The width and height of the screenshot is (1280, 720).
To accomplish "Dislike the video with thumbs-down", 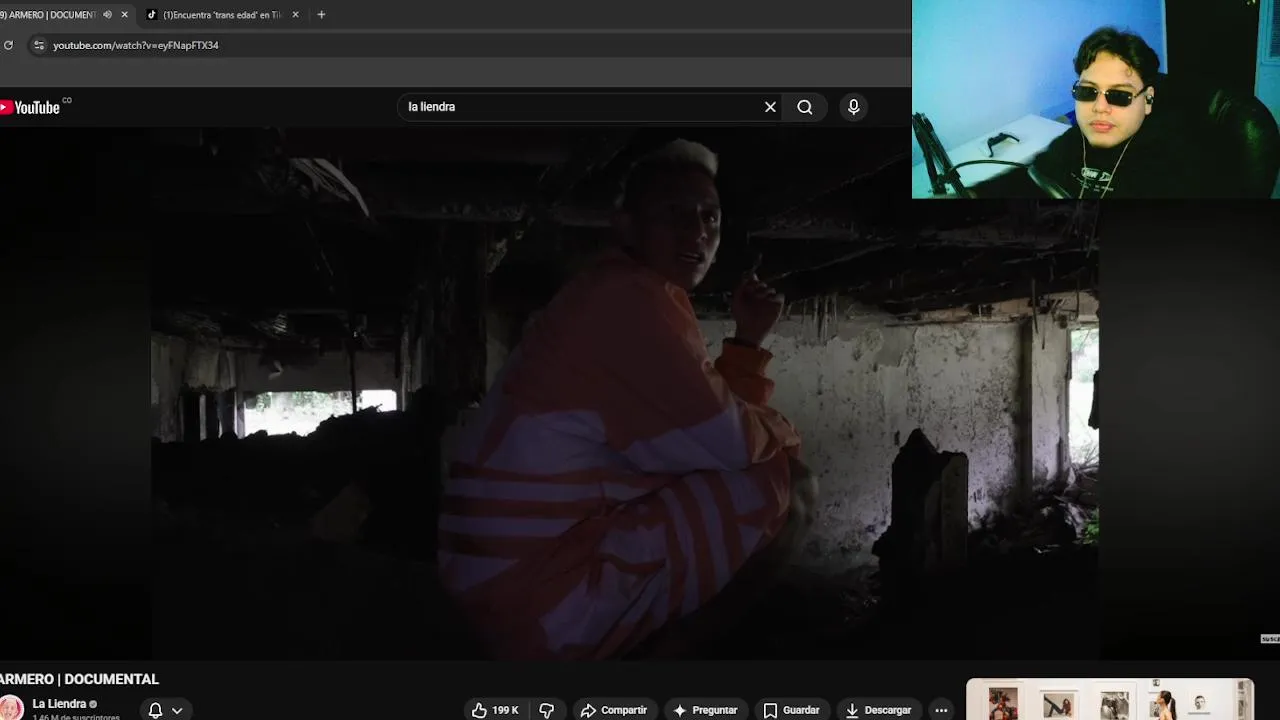I will [x=547, y=710].
